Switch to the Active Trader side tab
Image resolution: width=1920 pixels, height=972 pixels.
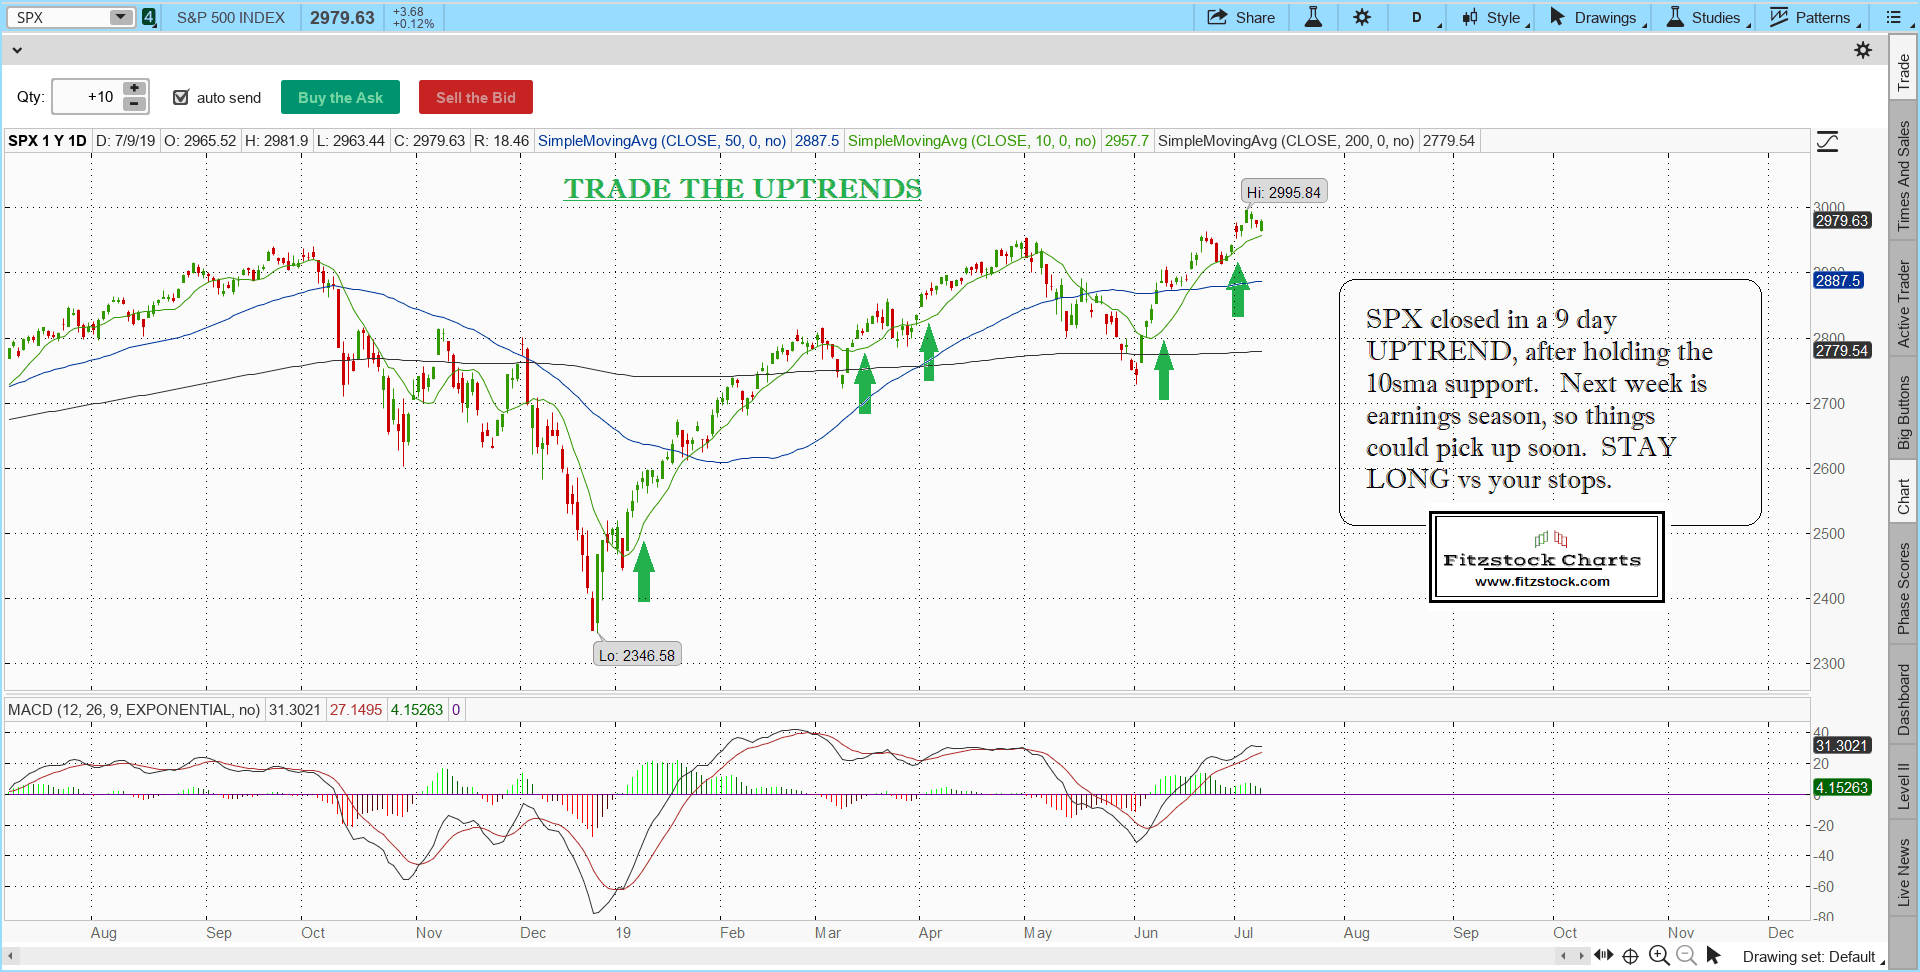click(x=1903, y=303)
